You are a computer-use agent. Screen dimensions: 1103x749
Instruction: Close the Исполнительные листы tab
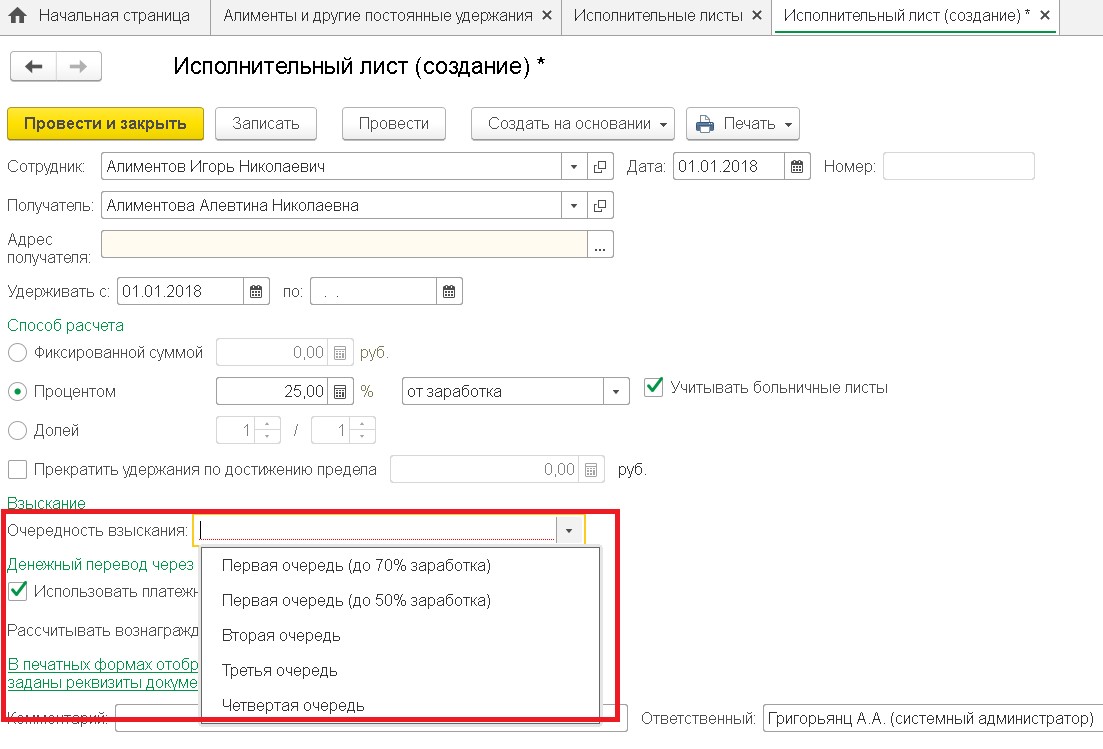[x=757, y=15]
